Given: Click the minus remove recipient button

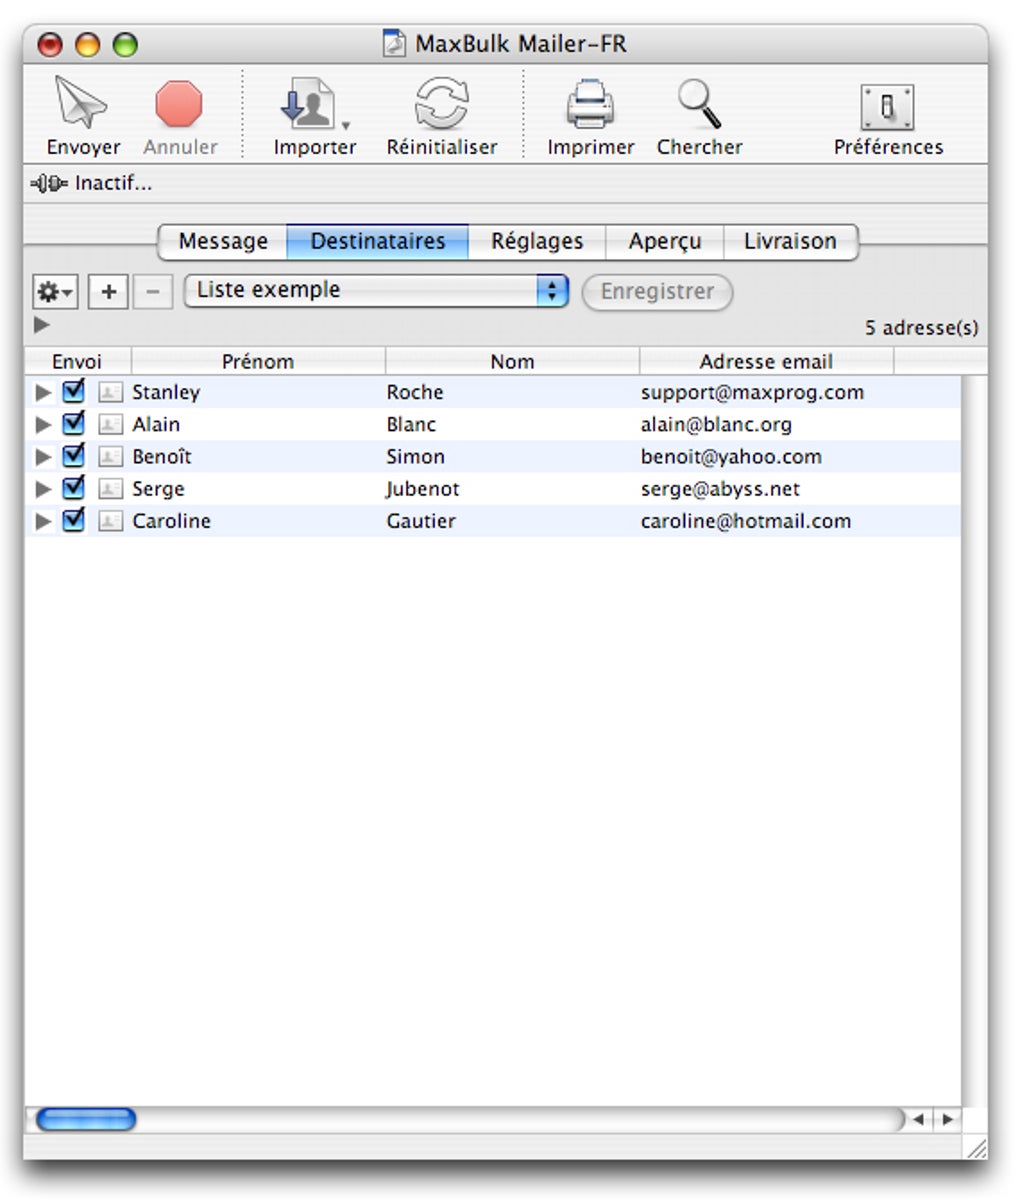Looking at the screenshot, I should pos(153,291).
